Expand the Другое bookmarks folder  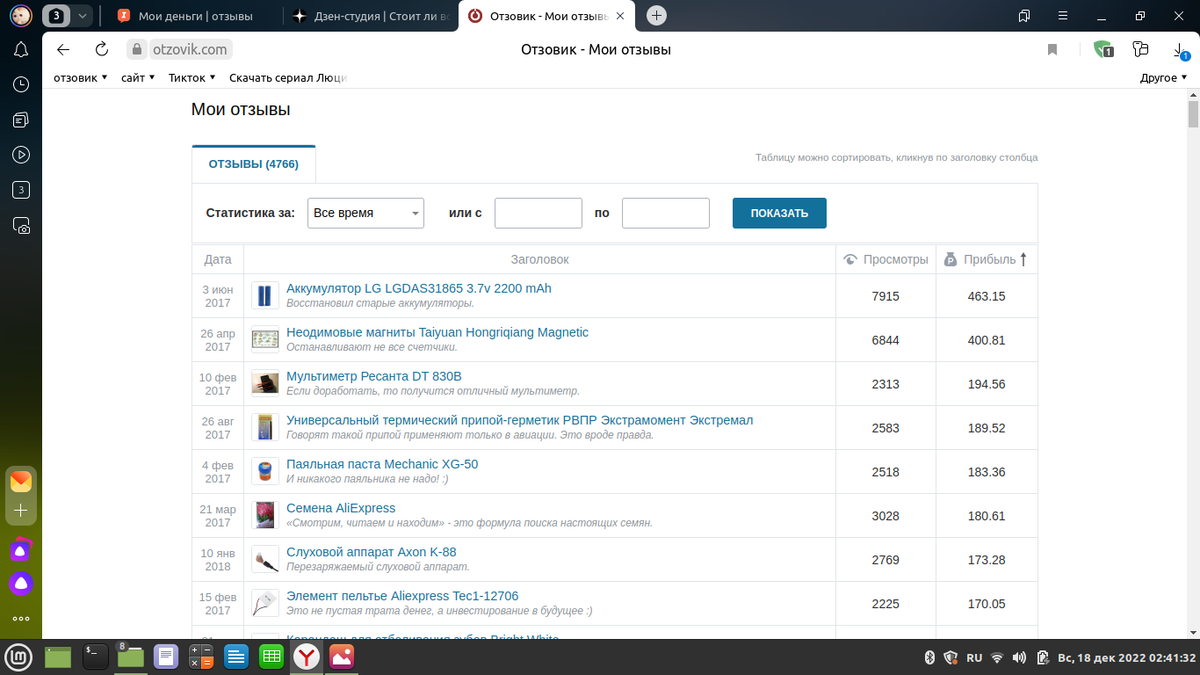coord(1164,78)
